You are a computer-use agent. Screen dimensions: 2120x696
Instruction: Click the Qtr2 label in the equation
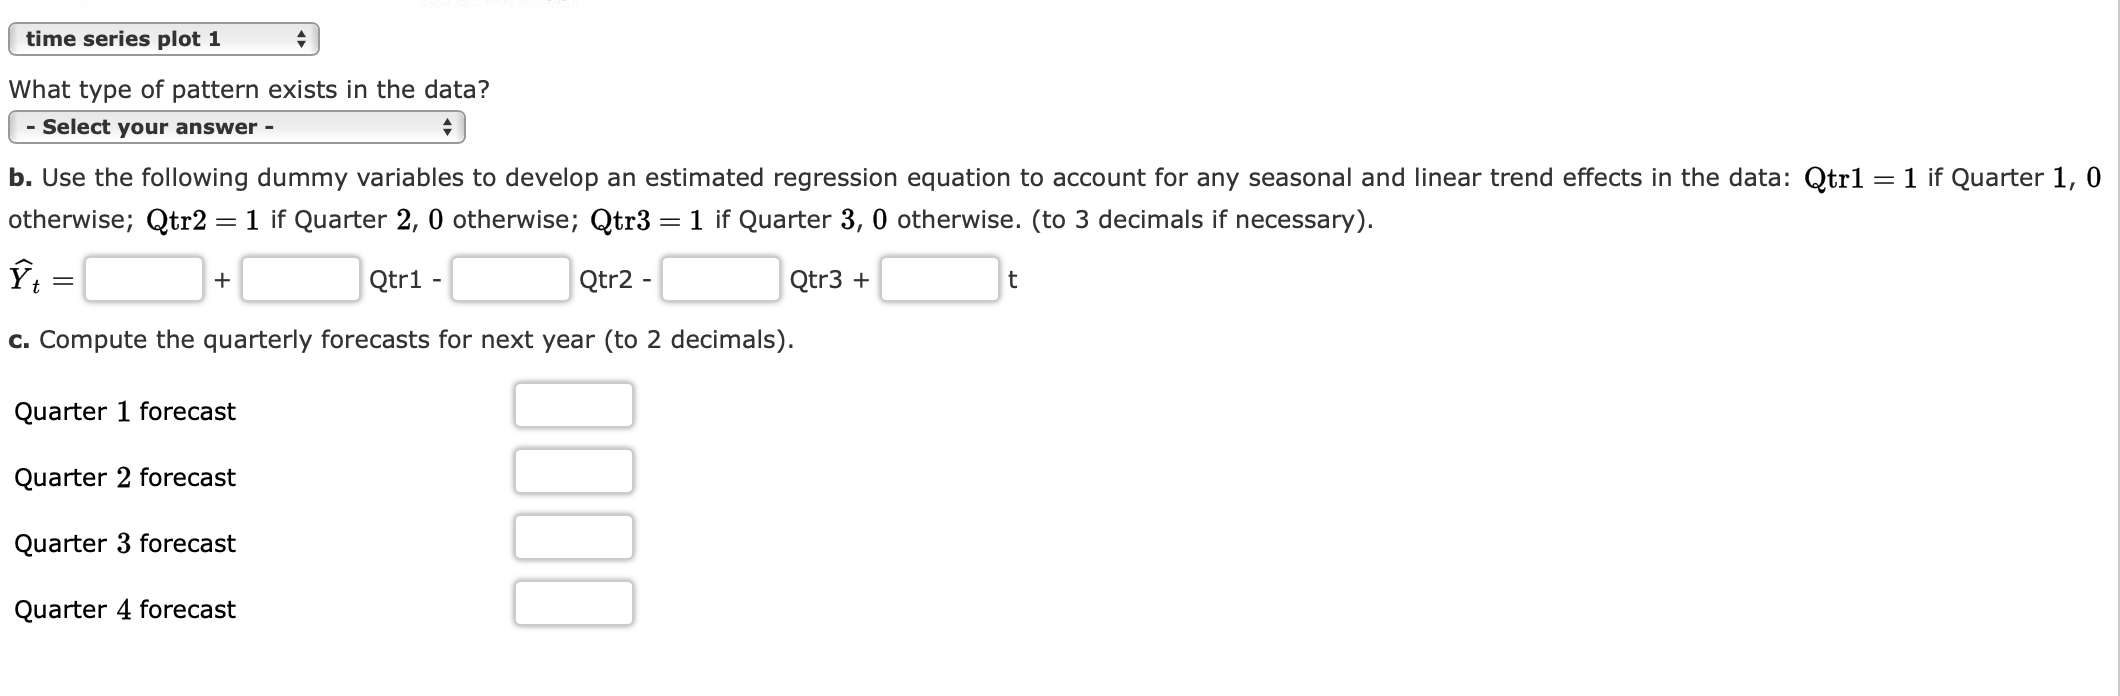(608, 281)
